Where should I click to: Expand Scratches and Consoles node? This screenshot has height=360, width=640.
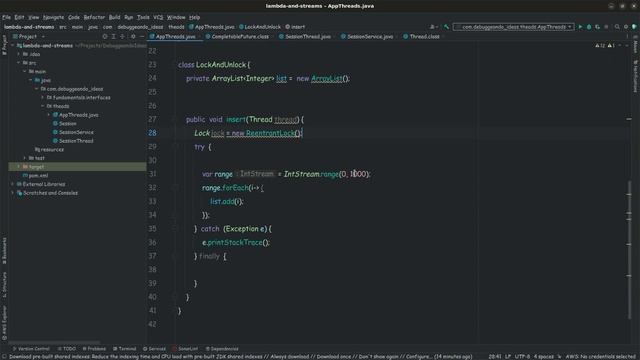13,193
